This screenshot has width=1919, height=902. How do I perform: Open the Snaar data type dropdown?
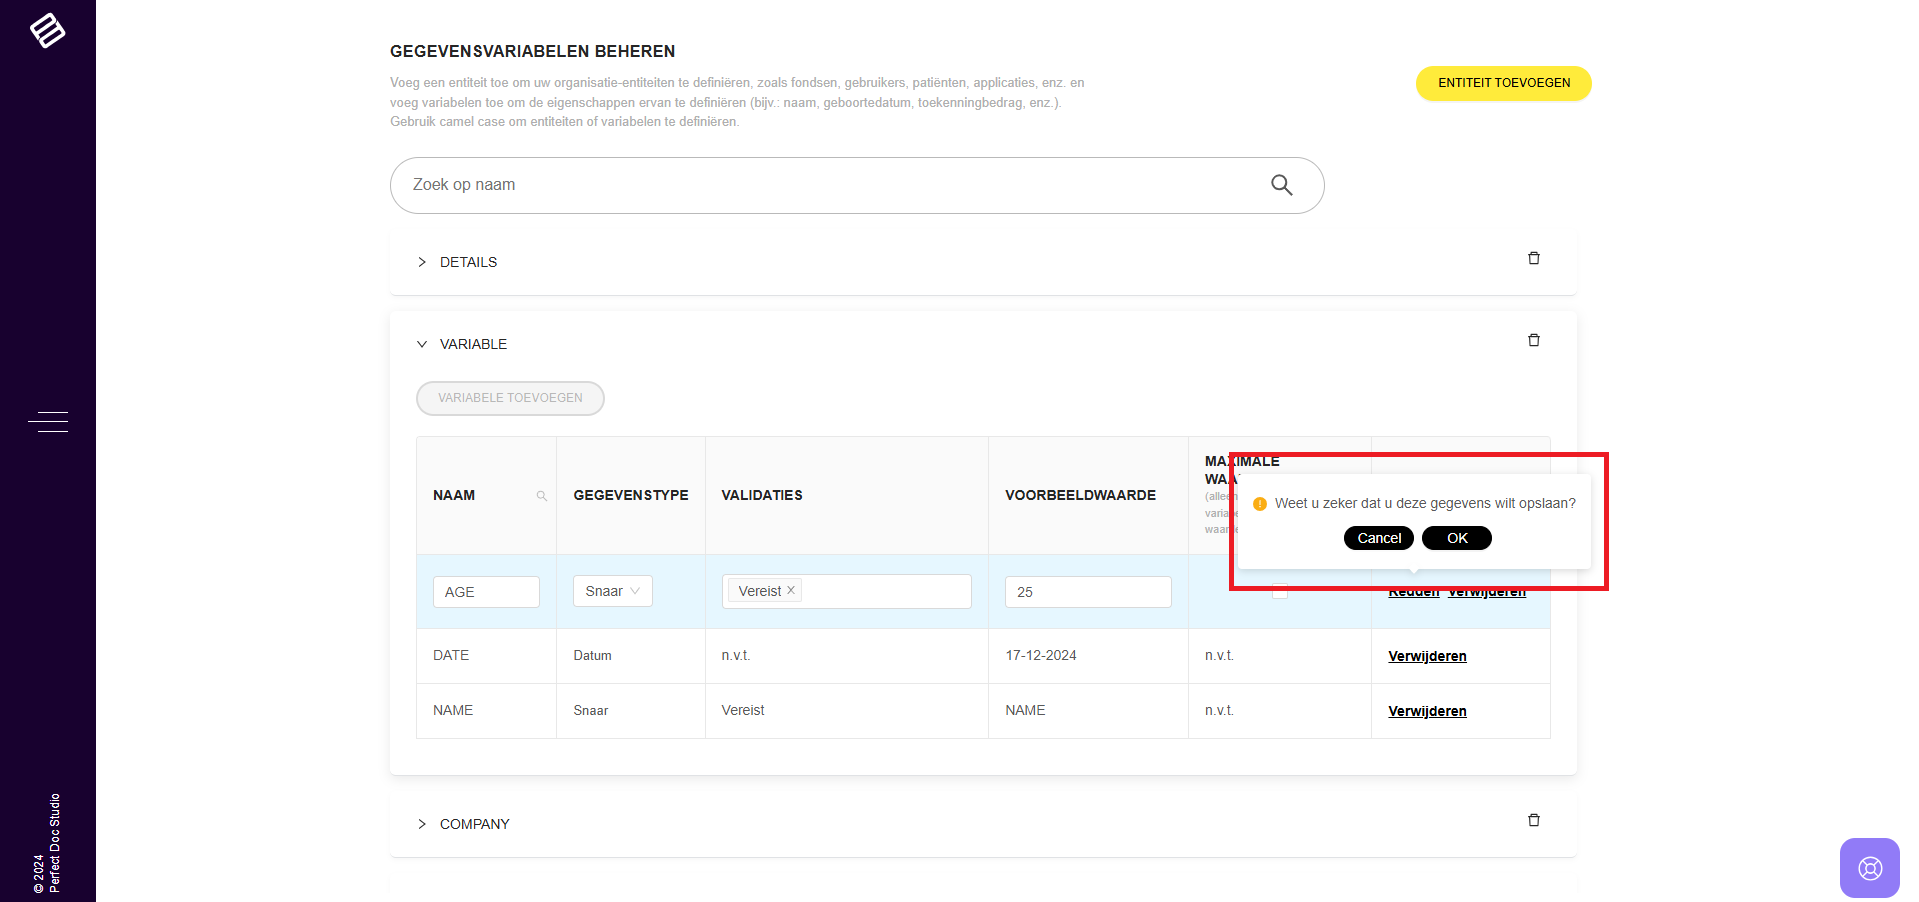[x=612, y=591]
